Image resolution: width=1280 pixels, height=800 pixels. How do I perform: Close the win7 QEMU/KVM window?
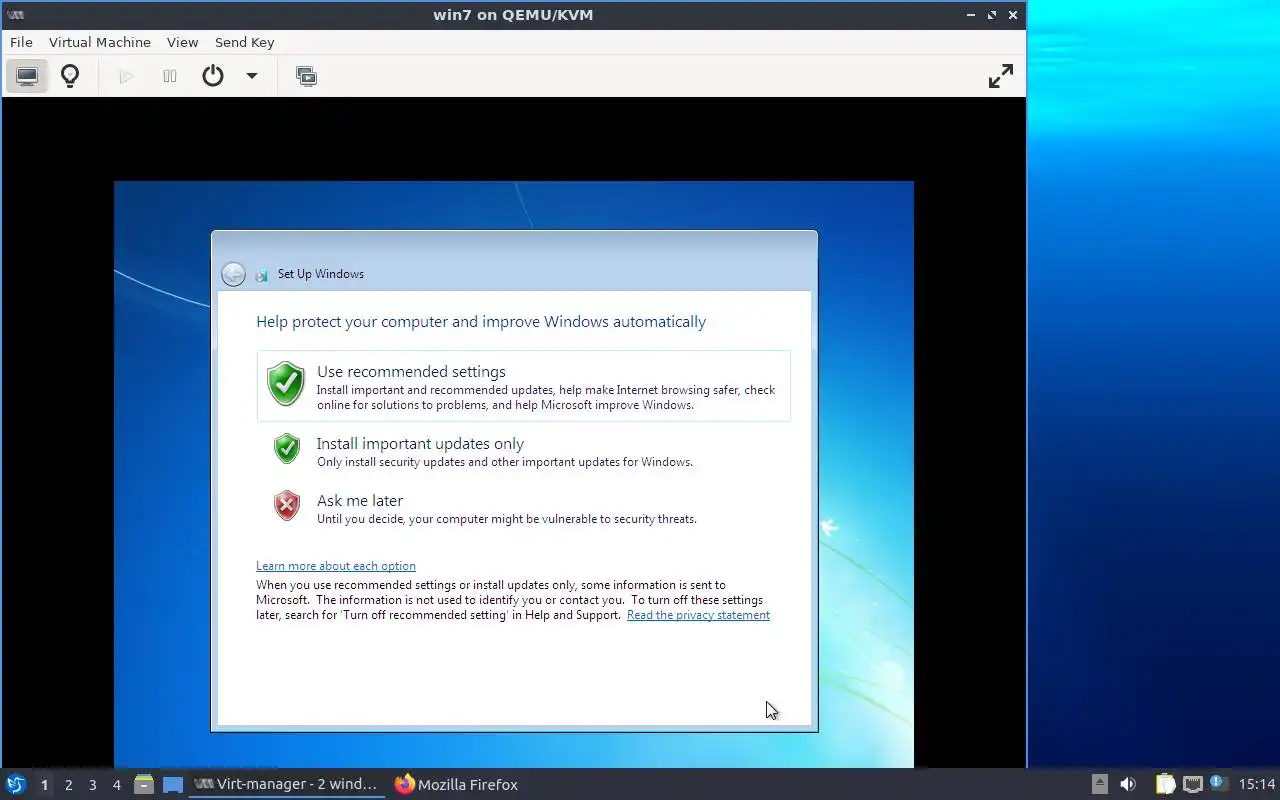[x=1013, y=15]
